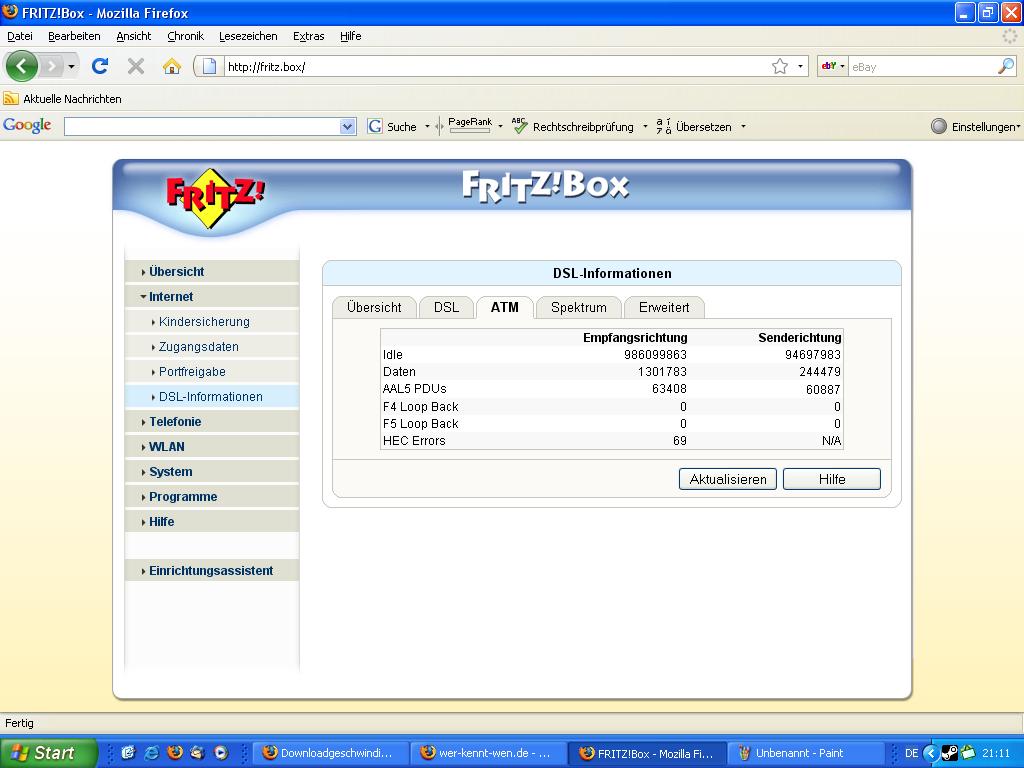Click the Rechtschreibprüfung spell check icon
Screen dimensions: 1024x768
click(520, 126)
